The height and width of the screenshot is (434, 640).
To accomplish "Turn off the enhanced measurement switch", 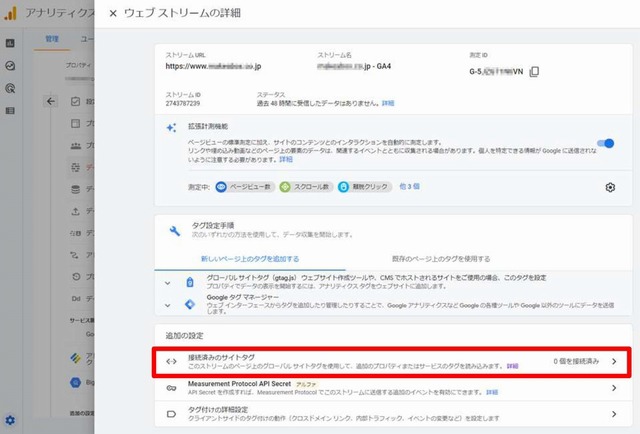I will [606, 143].
